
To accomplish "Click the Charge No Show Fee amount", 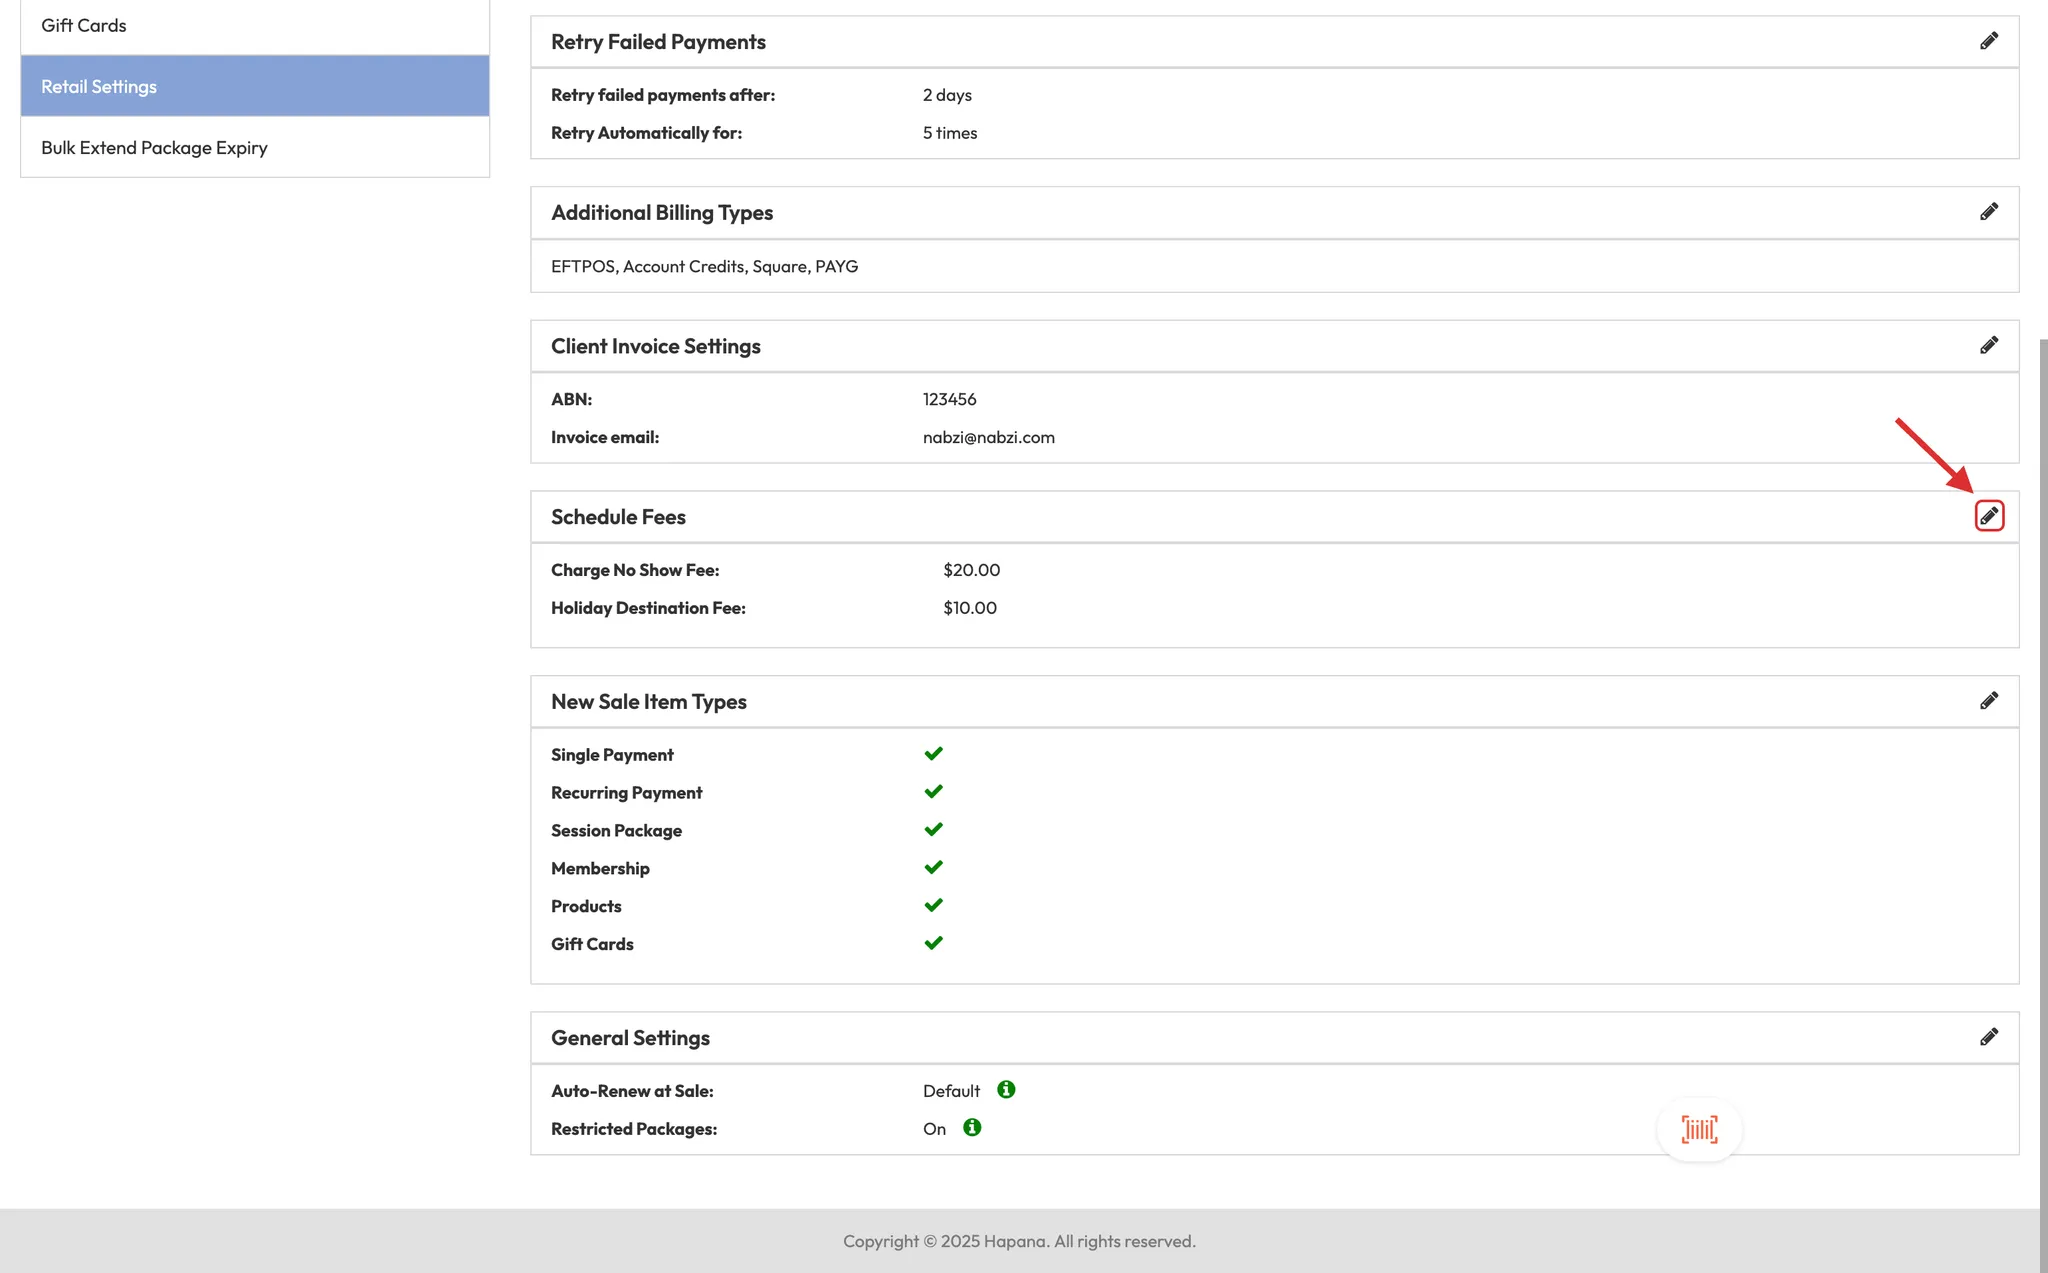I will [x=971, y=570].
